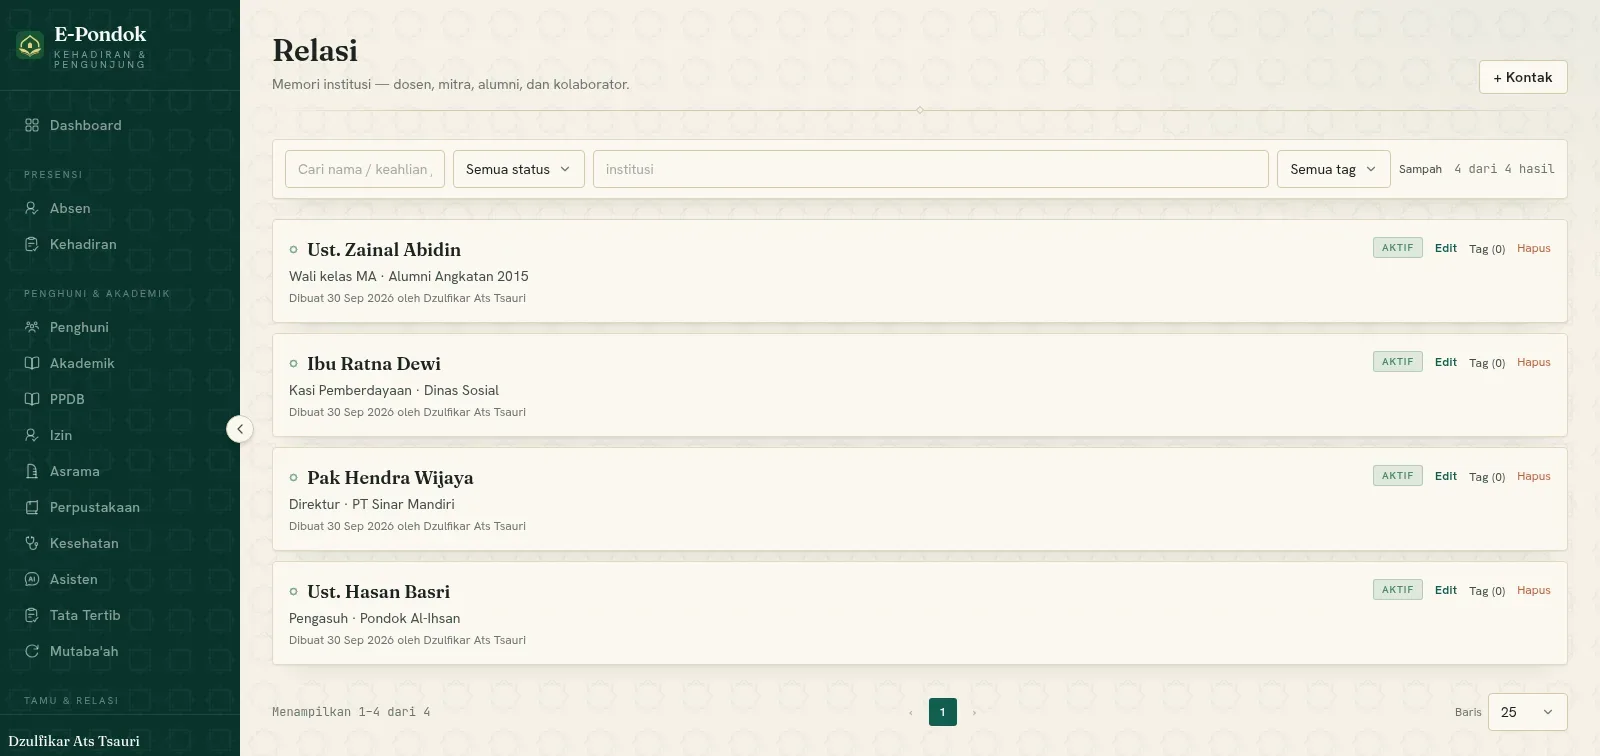The height and width of the screenshot is (756, 1600).
Task: Open the Ust. Zainal Abidin contact name
Action: [384, 250]
